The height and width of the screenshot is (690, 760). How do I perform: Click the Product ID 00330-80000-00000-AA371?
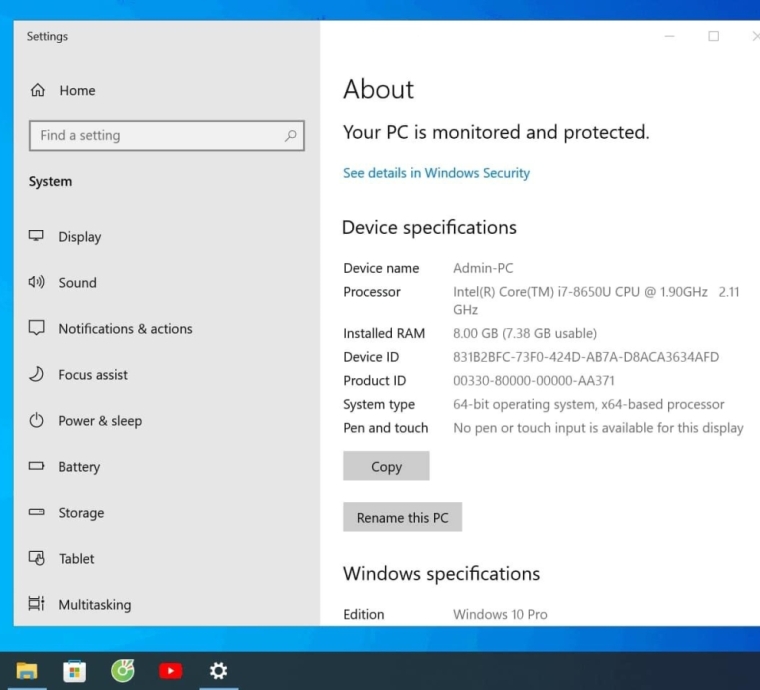pos(534,381)
